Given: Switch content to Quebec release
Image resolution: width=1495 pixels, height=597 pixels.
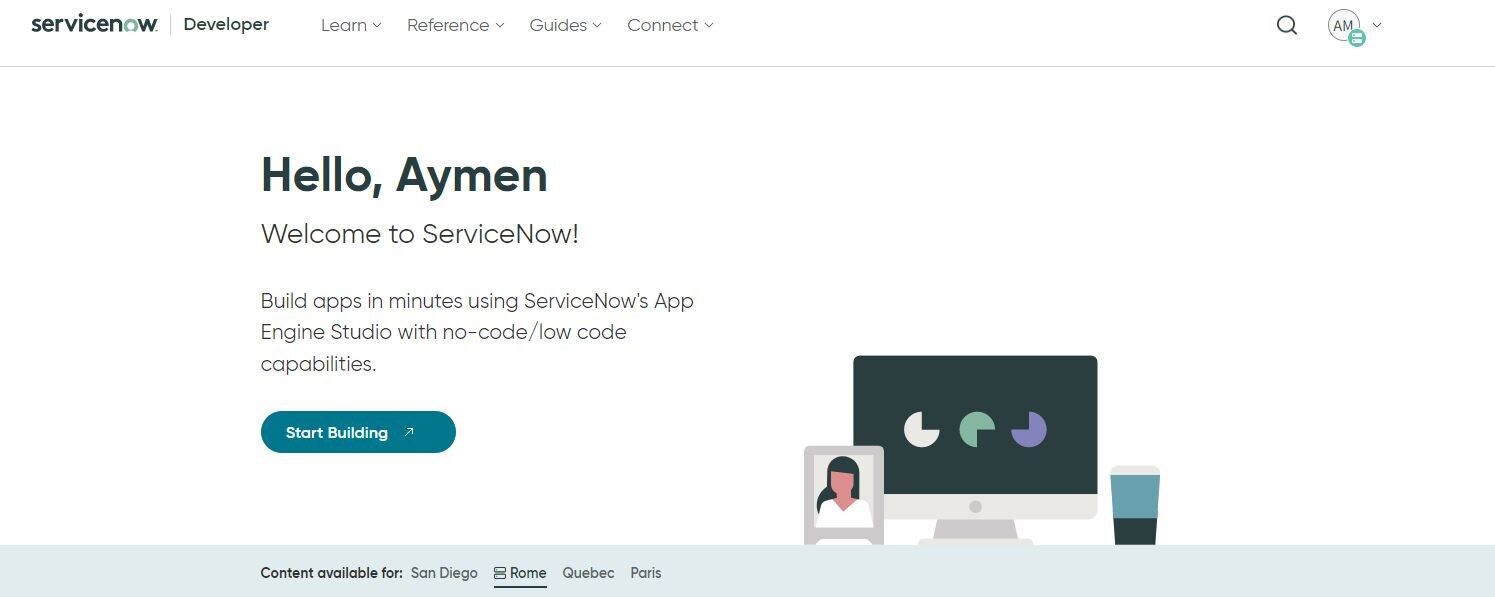Looking at the screenshot, I should (588, 573).
